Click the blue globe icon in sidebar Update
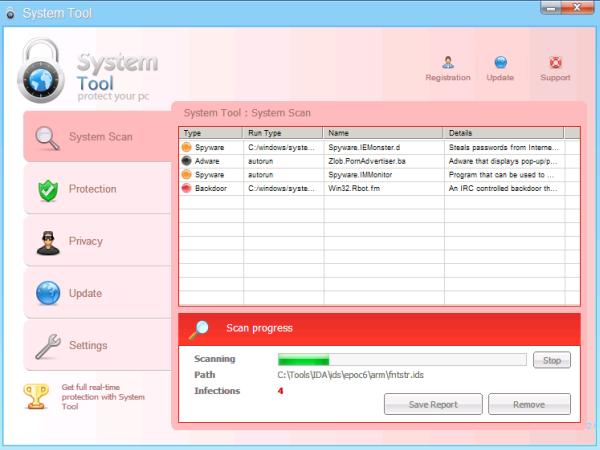The width and height of the screenshot is (600, 450). [48, 293]
